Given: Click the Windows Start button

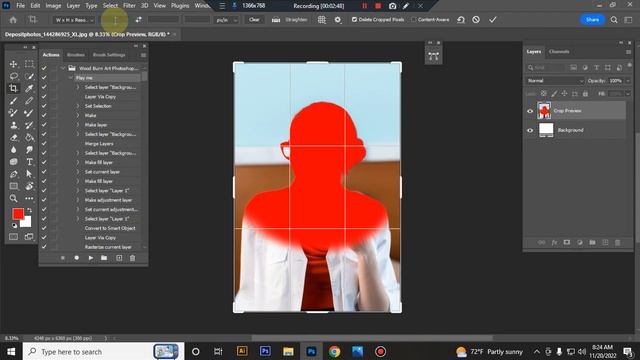Looking at the screenshot, I should [x=11, y=351].
